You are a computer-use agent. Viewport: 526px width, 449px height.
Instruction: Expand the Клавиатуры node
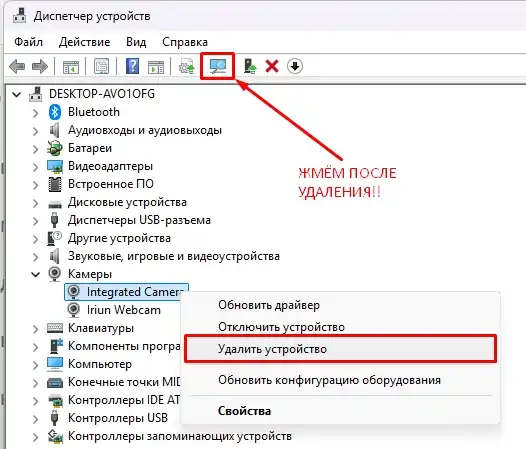[35, 329]
